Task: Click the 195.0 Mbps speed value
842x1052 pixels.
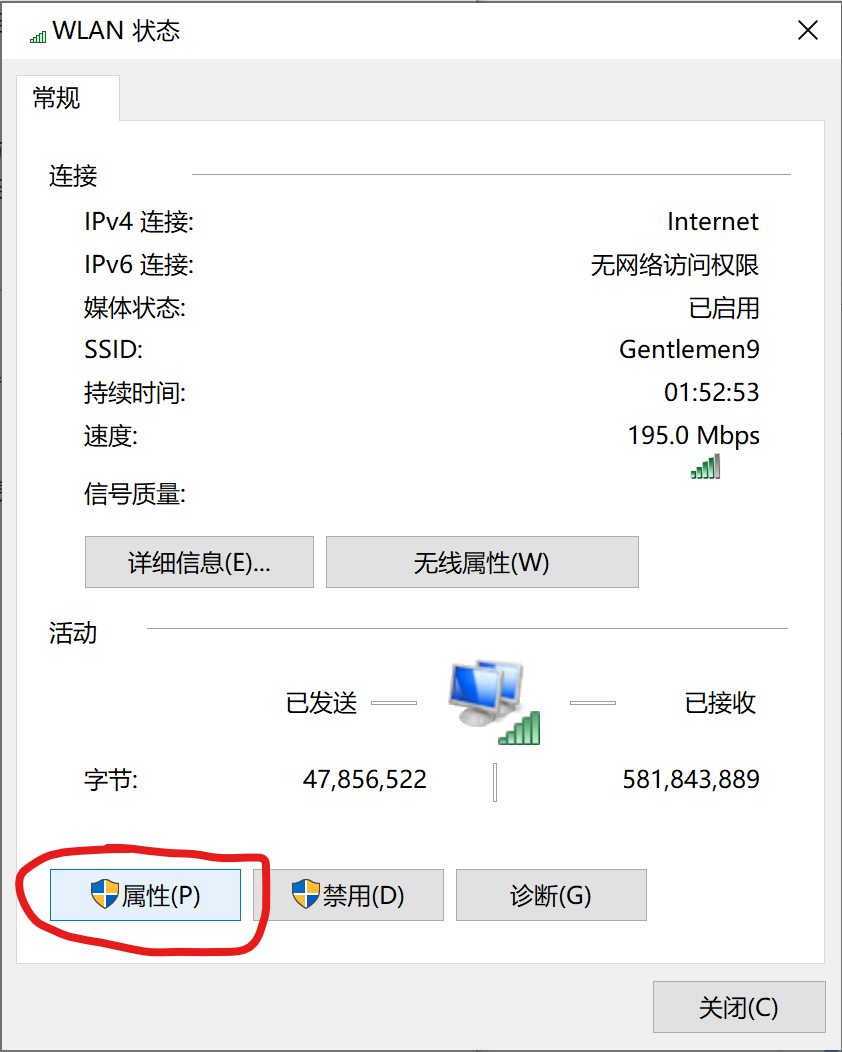Action: coord(694,435)
